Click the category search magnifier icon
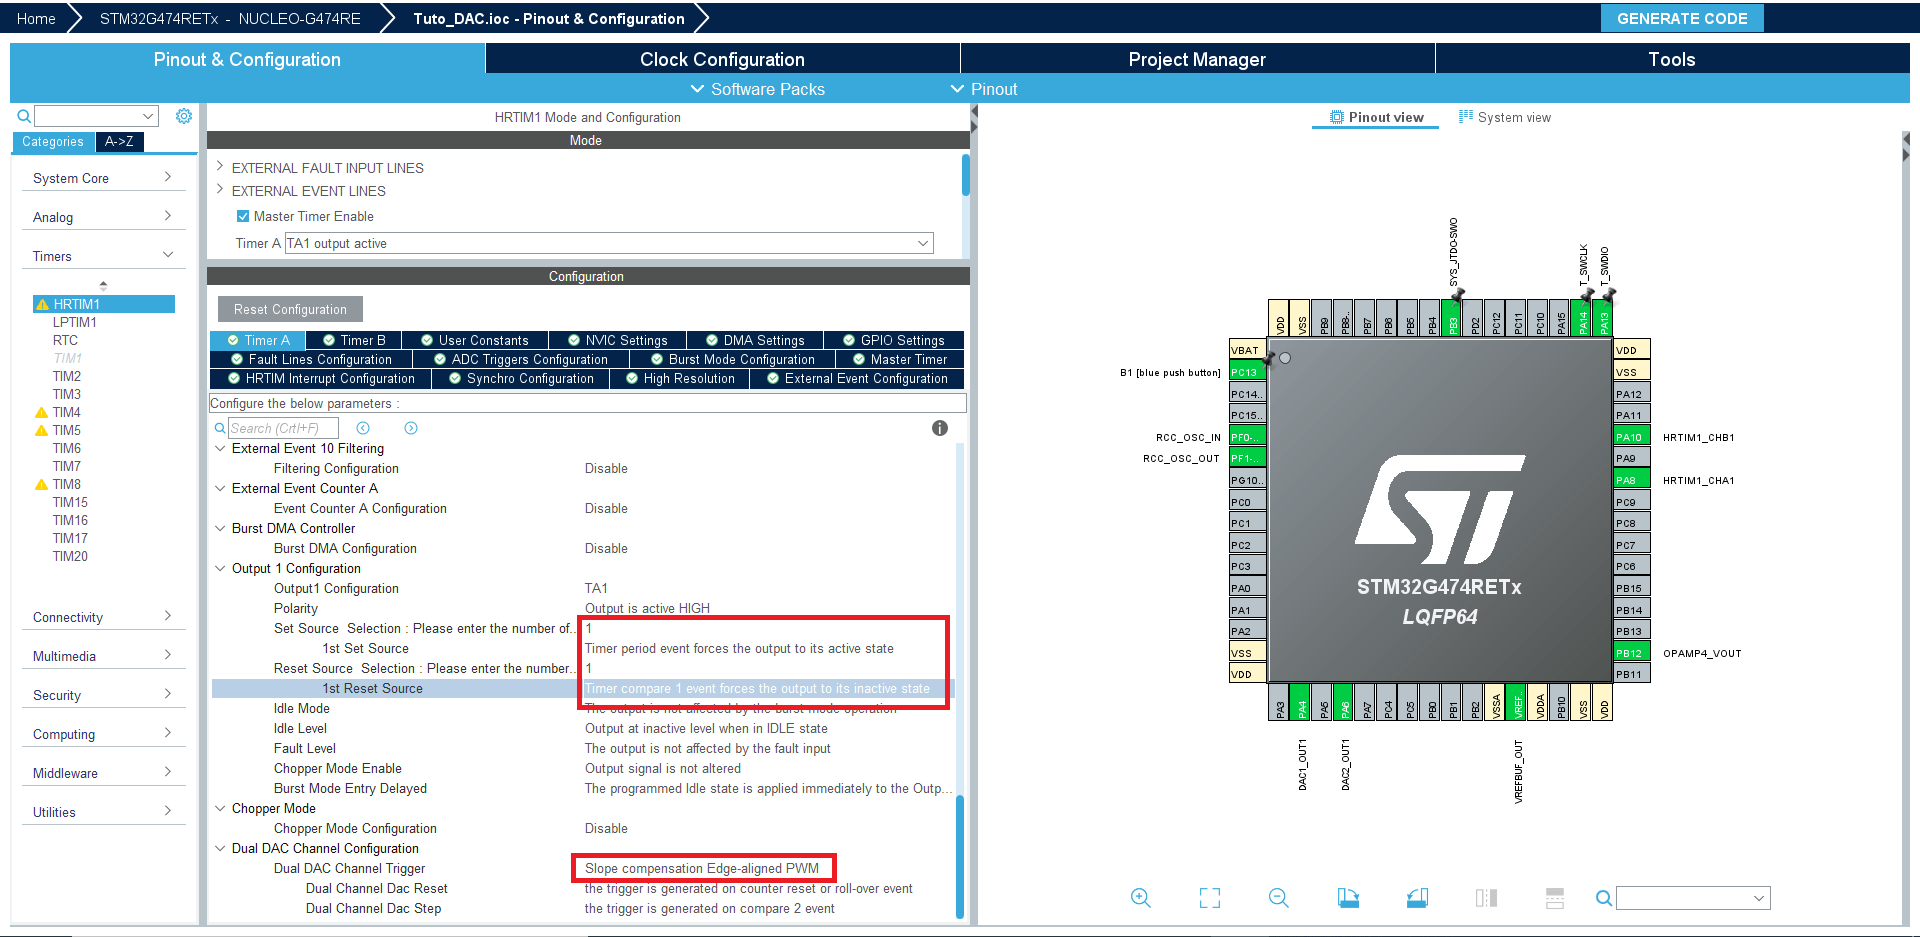 (24, 116)
